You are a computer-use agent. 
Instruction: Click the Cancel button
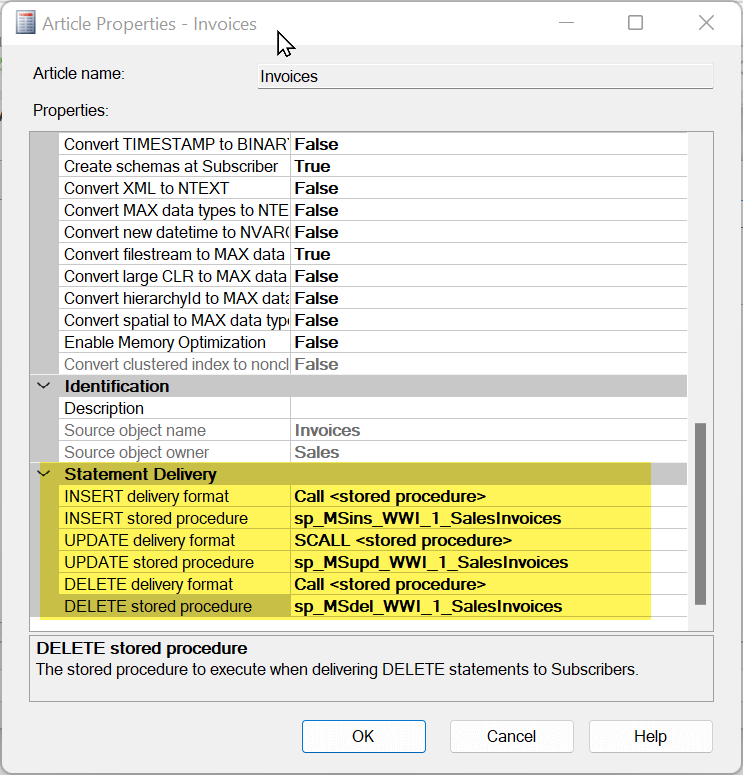tap(511, 736)
